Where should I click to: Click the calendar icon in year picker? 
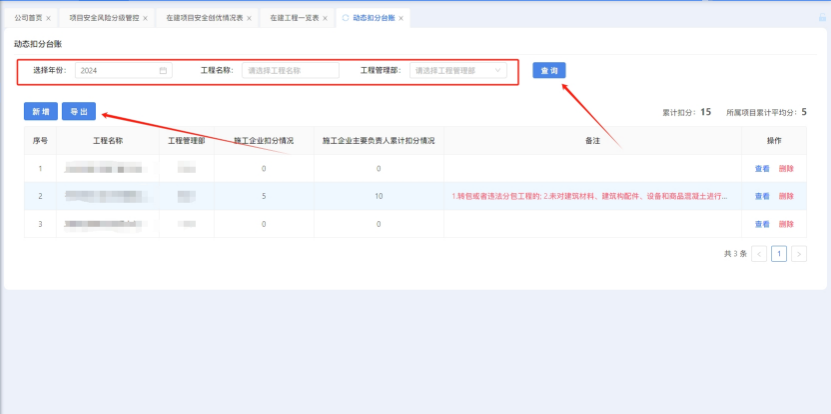point(163,71)
